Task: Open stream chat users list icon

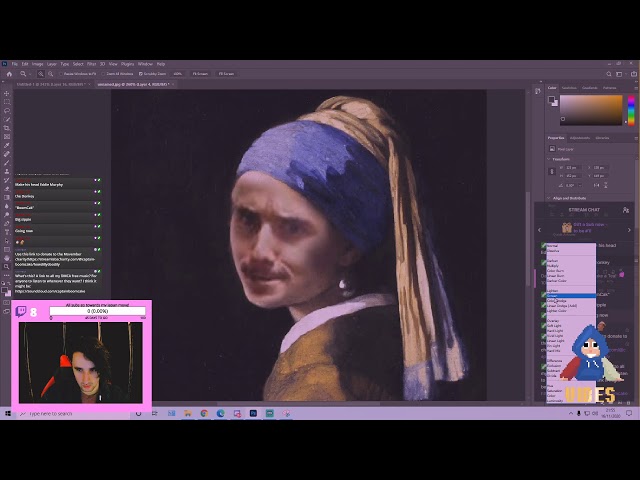Action: pyautogui.click(x=626, y=210)
